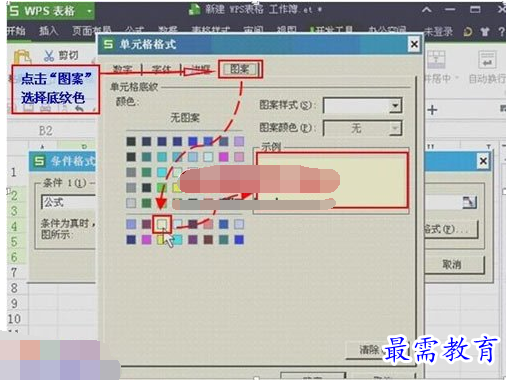This screenshot has width=506, height=381.
Task: Pick the purple swatch in the bottom palette row
Action: tap(193, 239)
